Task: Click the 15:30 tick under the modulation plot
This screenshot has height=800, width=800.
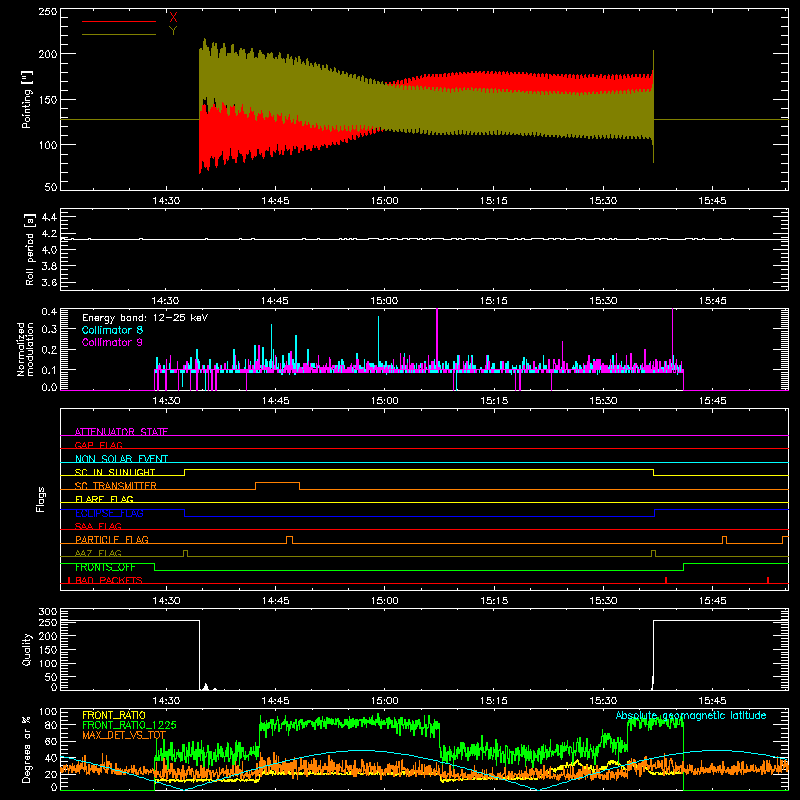Action: click(x=603, y=401)
